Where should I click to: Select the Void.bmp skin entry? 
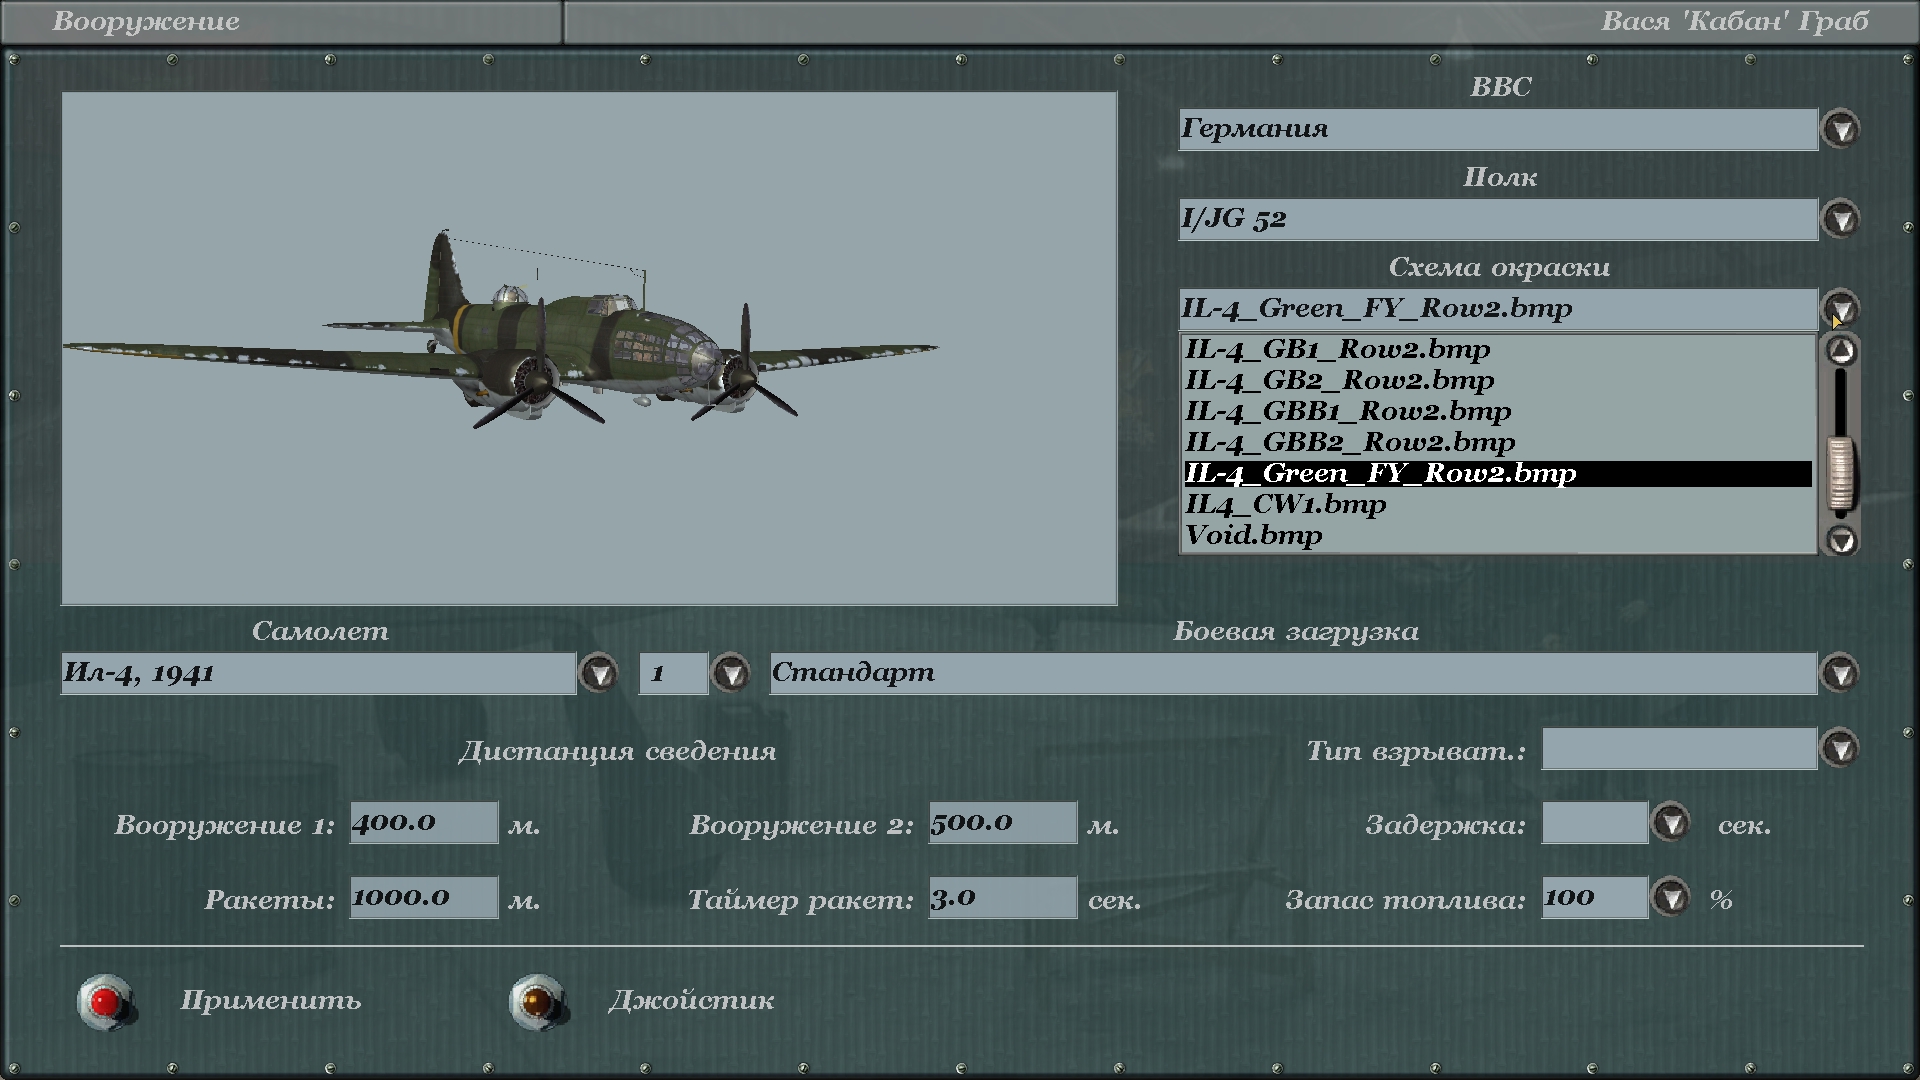pyautogui.click(x=1253, y=535)
